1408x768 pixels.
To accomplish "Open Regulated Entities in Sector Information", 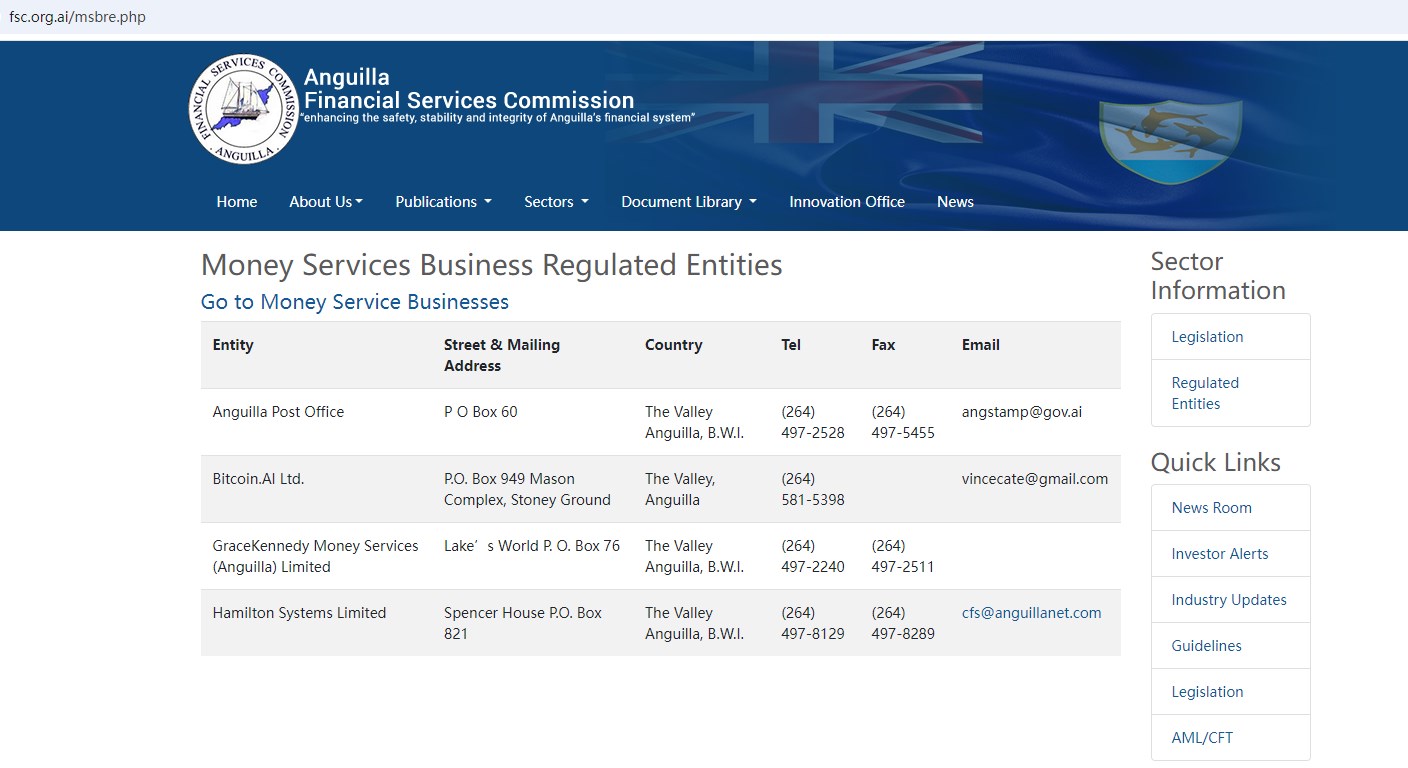I will pyautogui.click(x=1205, y=393).
